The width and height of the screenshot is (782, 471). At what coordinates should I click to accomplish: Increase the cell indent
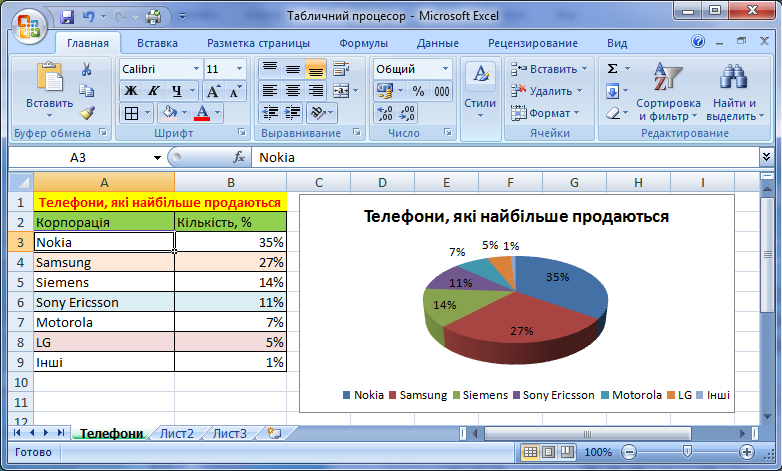click(292, 113)
